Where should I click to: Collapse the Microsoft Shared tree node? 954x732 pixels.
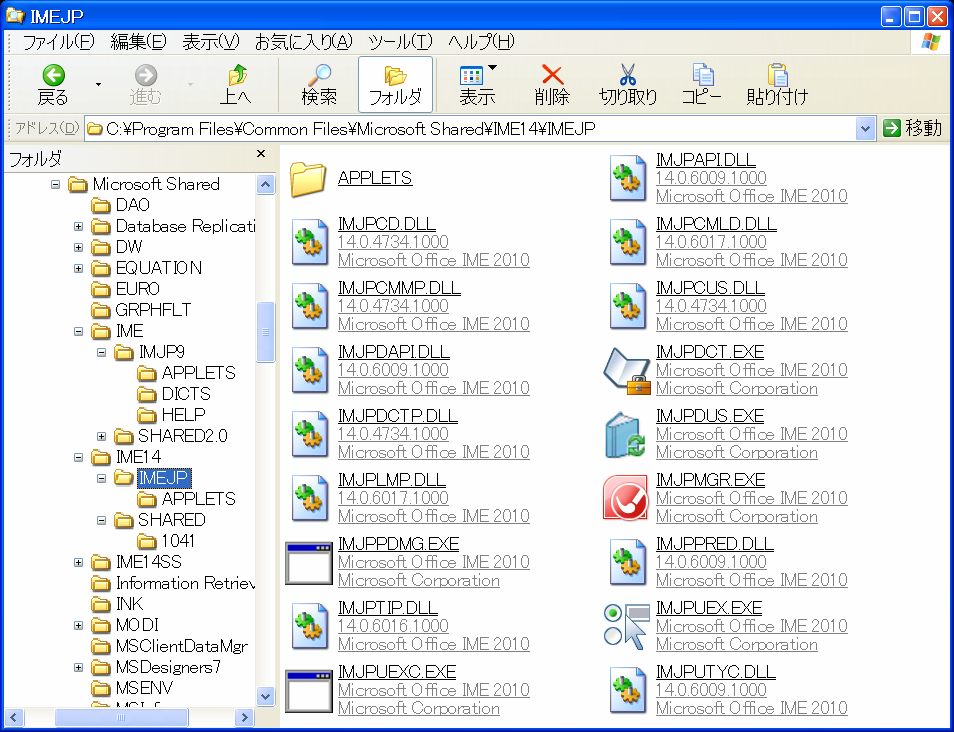coord(55,184)
